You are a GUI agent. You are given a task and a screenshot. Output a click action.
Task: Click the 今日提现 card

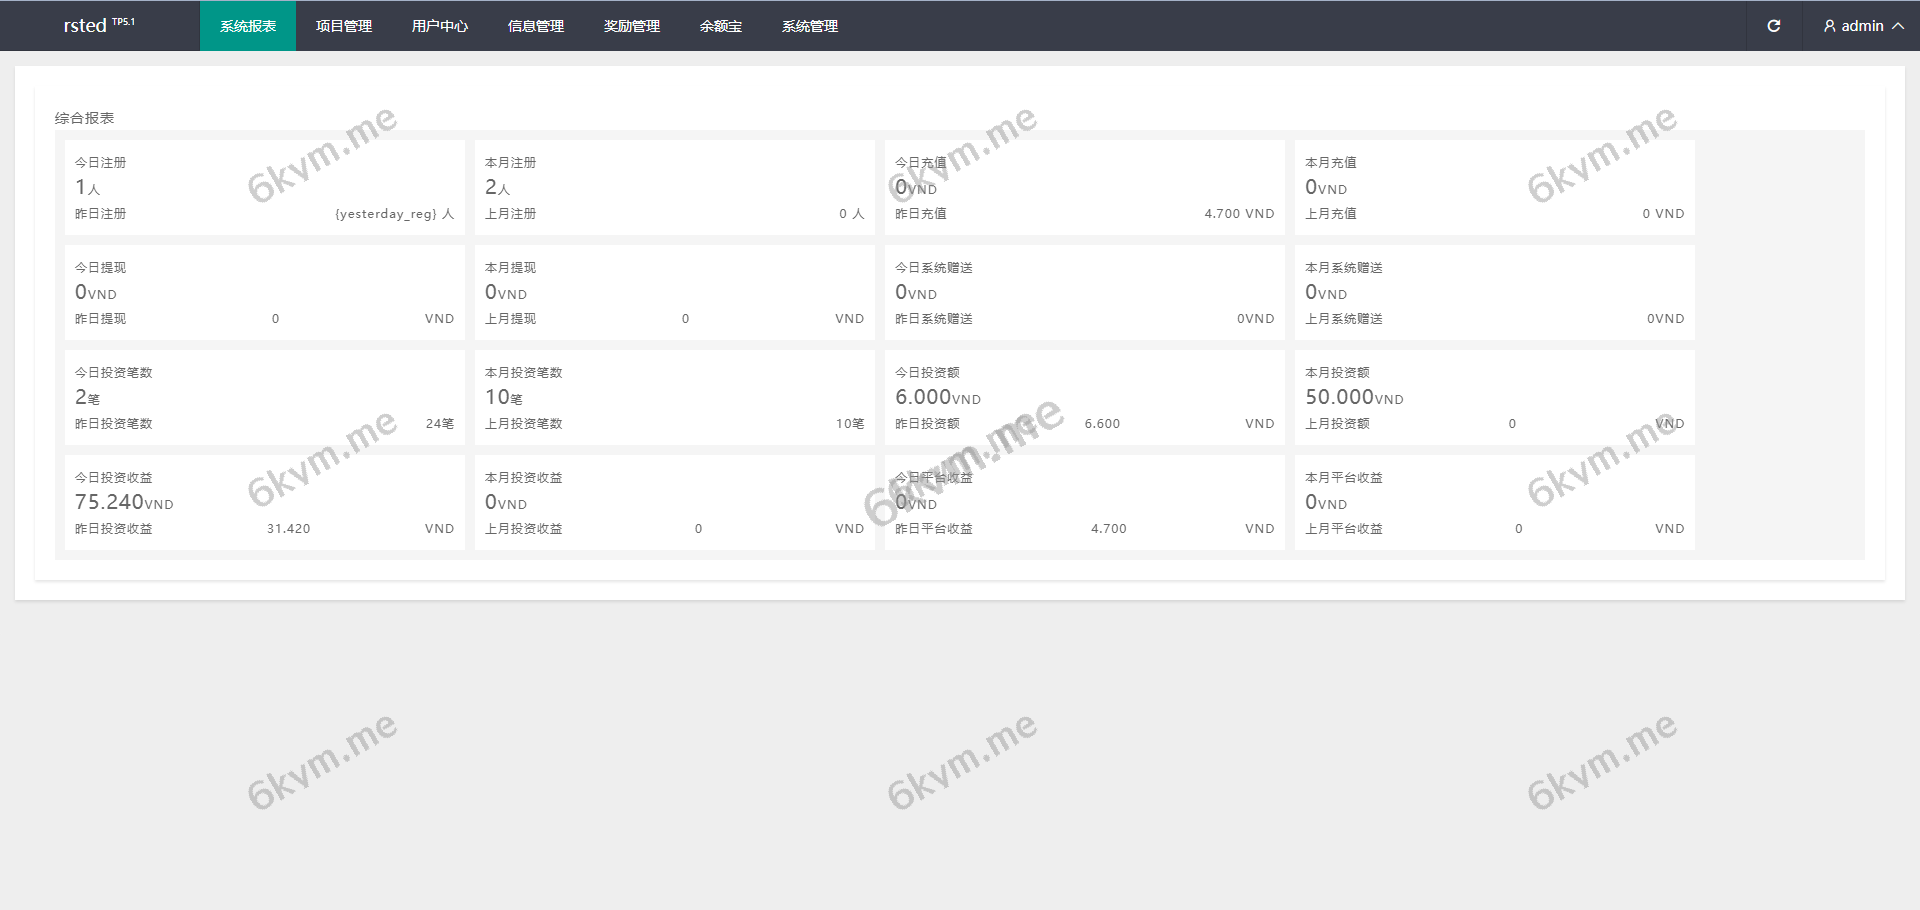click(264, 292)
